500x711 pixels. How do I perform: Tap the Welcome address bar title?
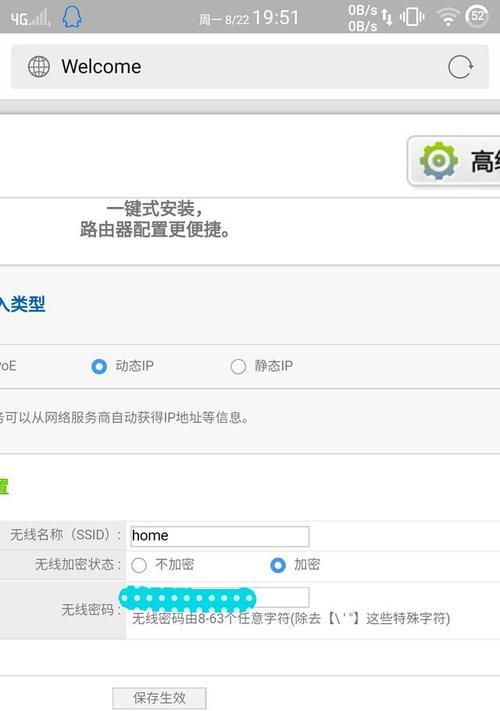tap(101, 67)
